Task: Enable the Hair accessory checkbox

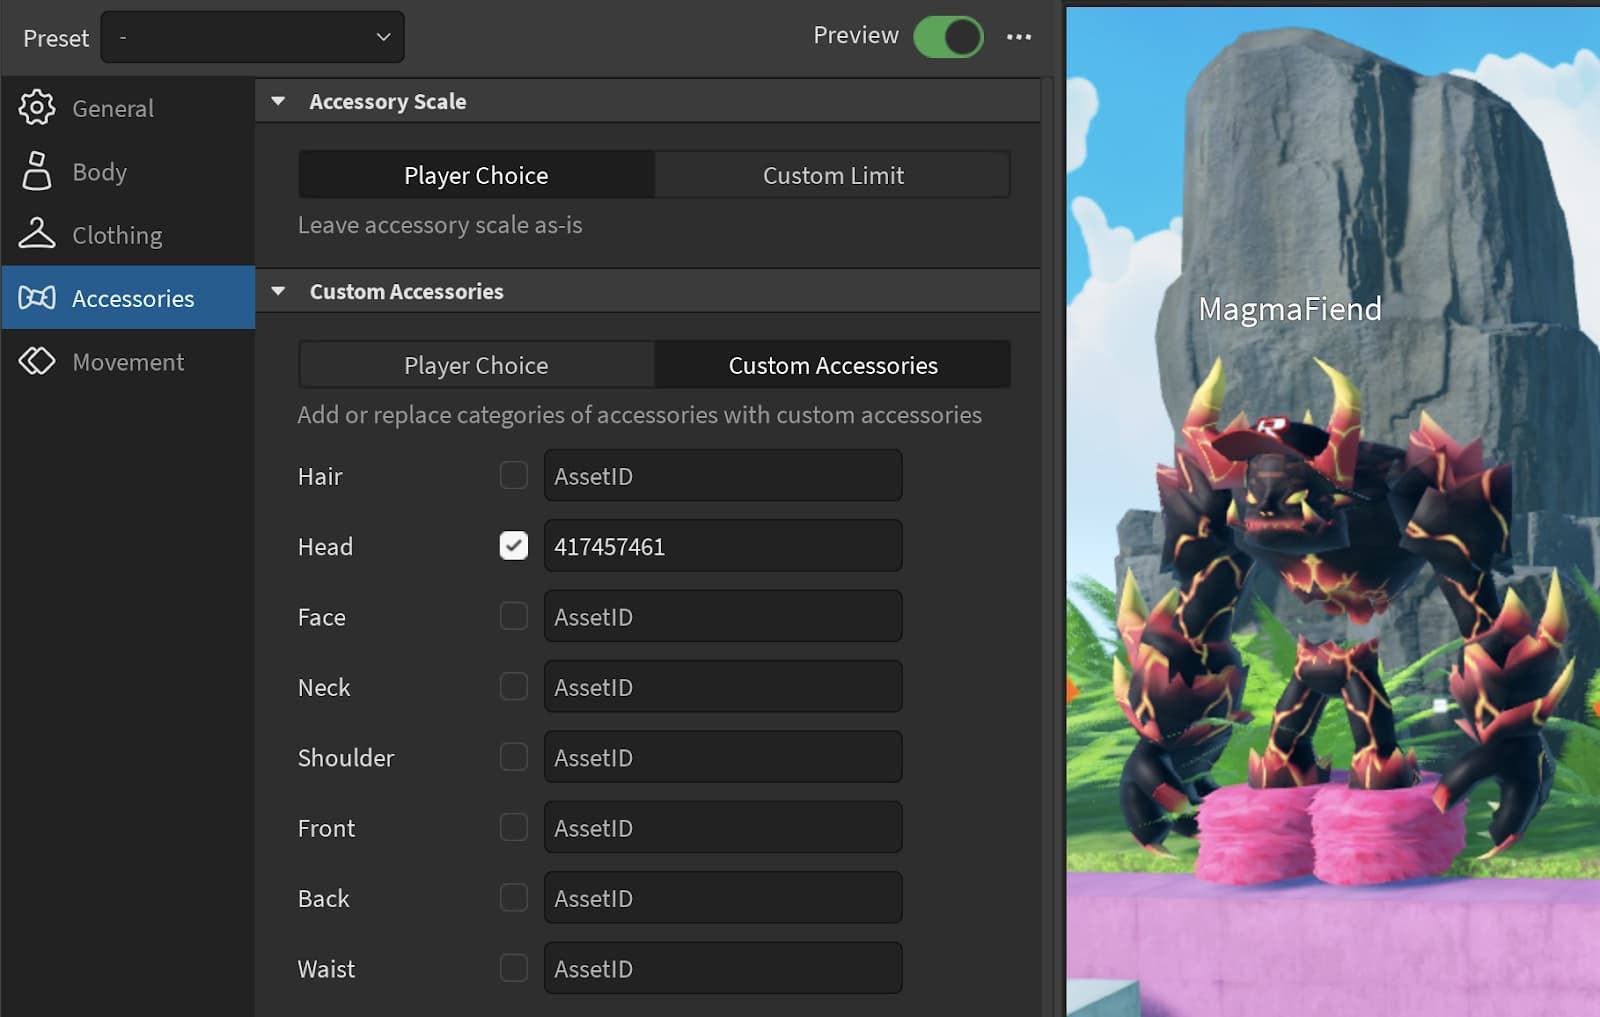Action: [514, 475]
